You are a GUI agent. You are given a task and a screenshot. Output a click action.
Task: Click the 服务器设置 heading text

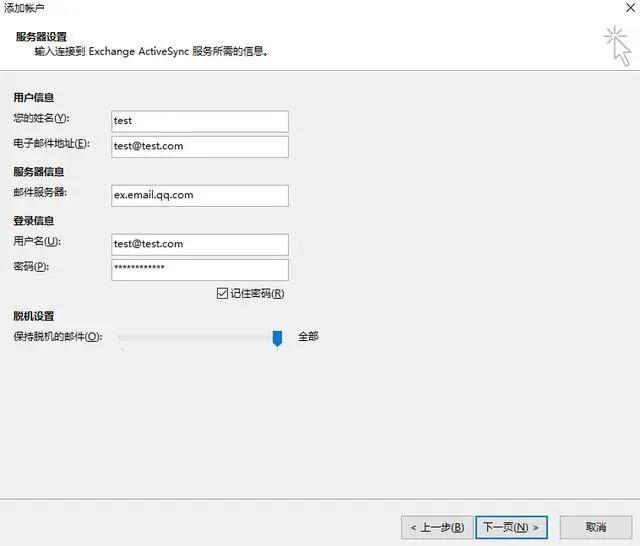tap(41, 37)
